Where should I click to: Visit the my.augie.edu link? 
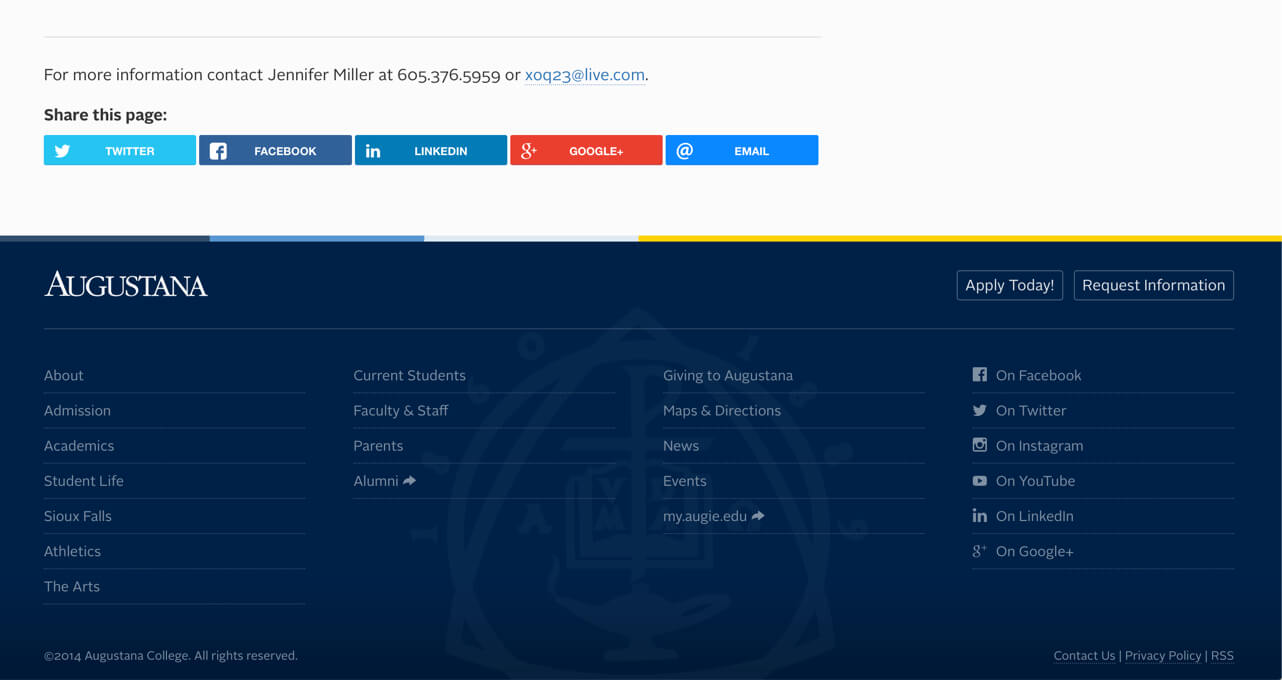coord(705,516)
